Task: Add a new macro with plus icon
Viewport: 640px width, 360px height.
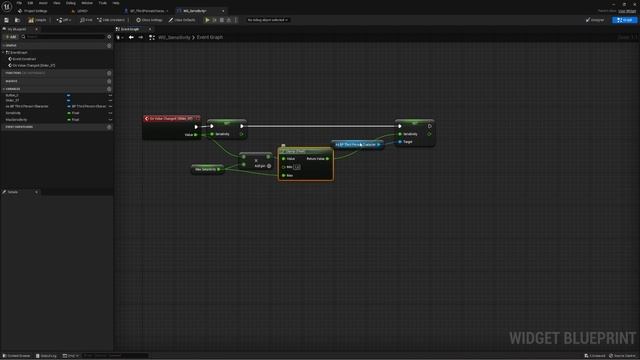Action: pyautogui.click(x=109, y=81)
